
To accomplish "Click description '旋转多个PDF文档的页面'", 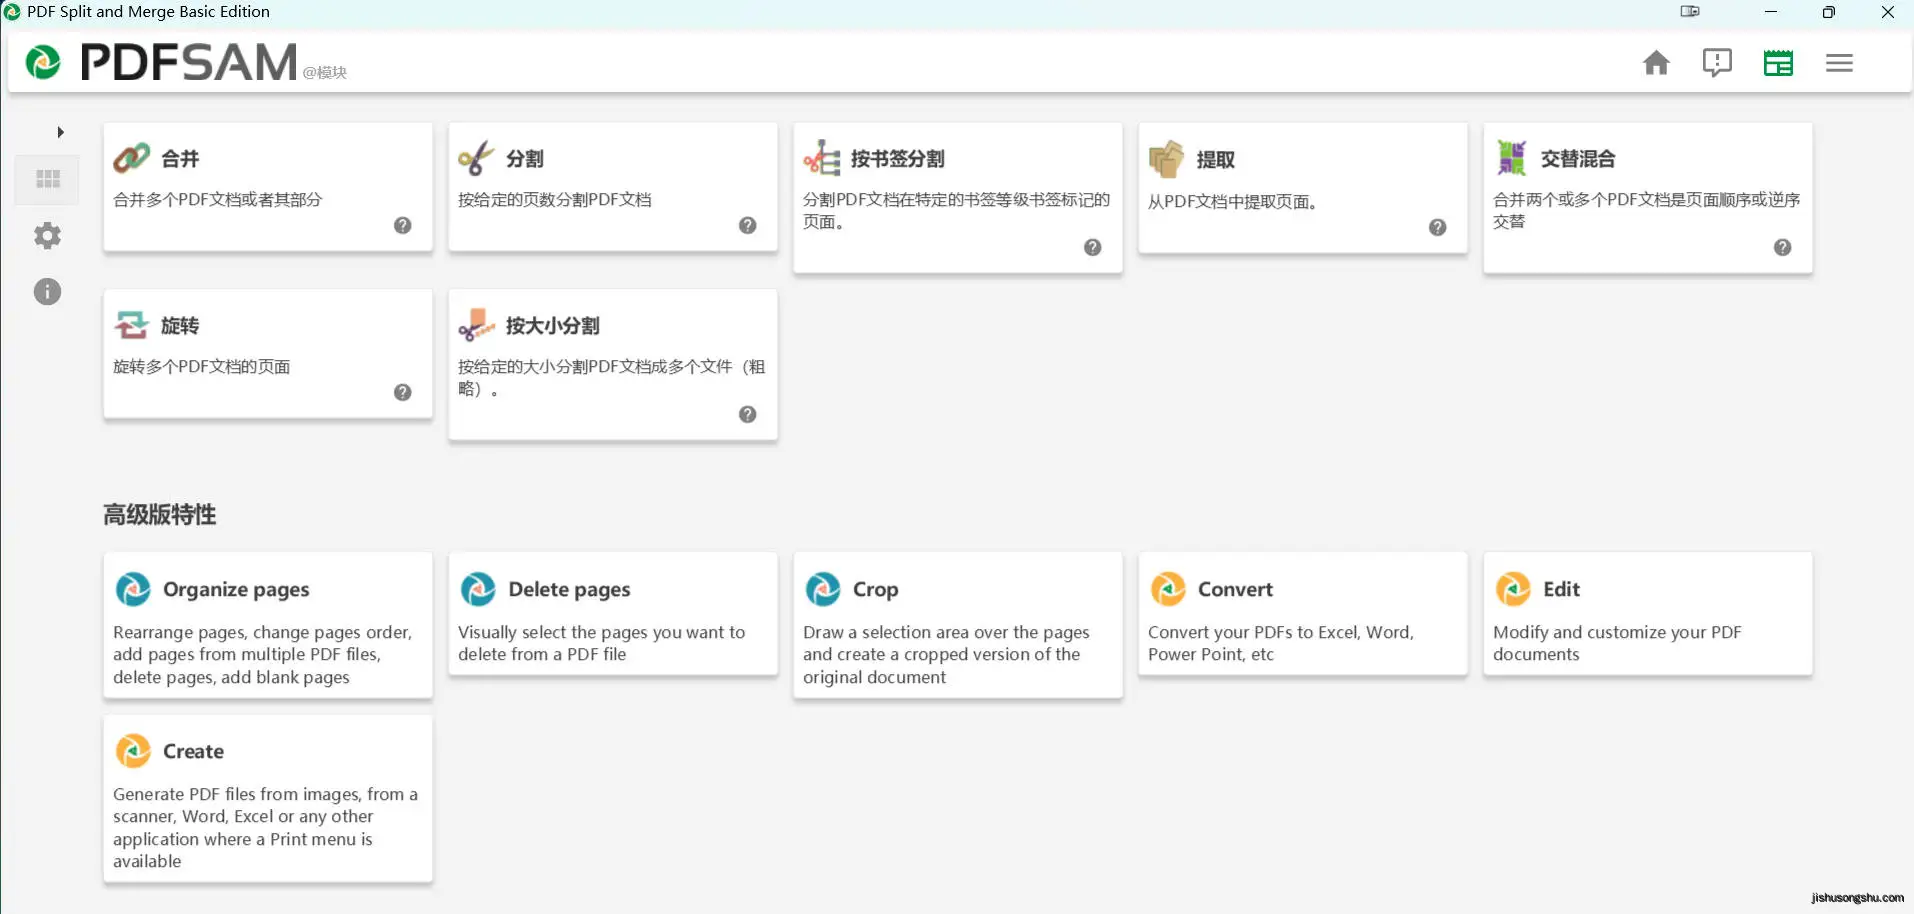I will 202,366.
